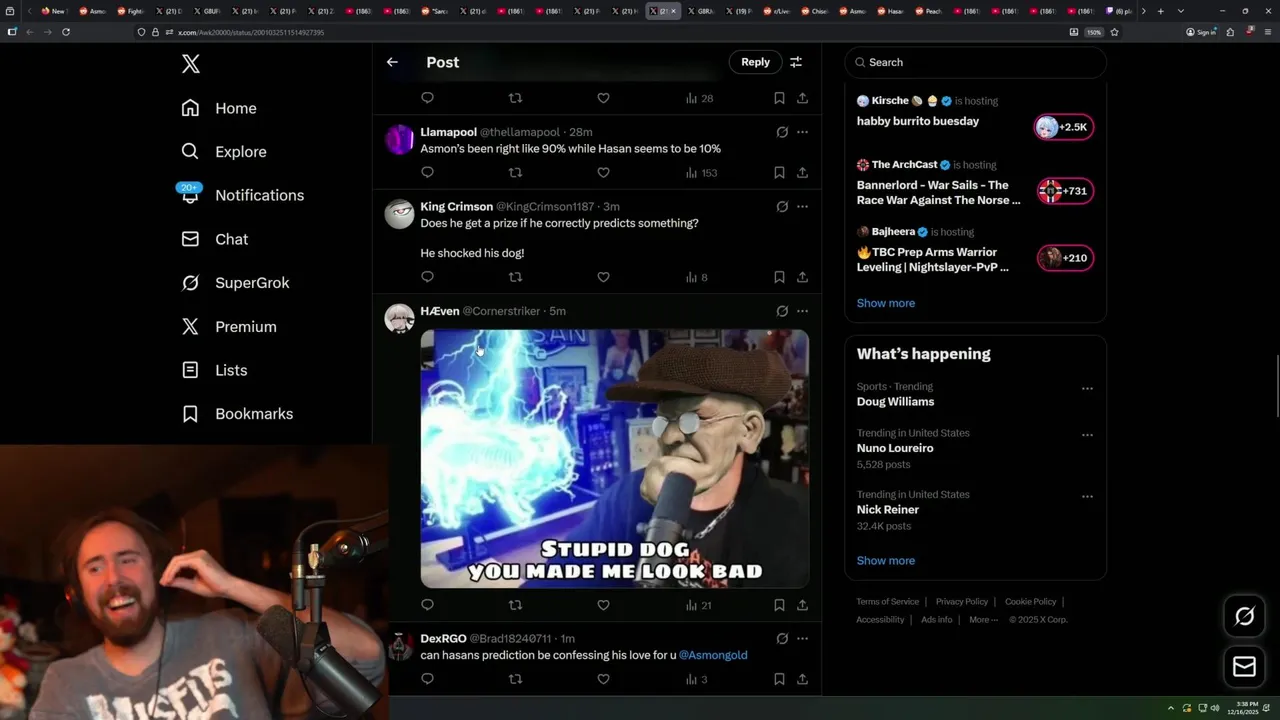1280x720 pixels.
Task: Open Grok explain on King Crimson's post
Action: point(782,206)
